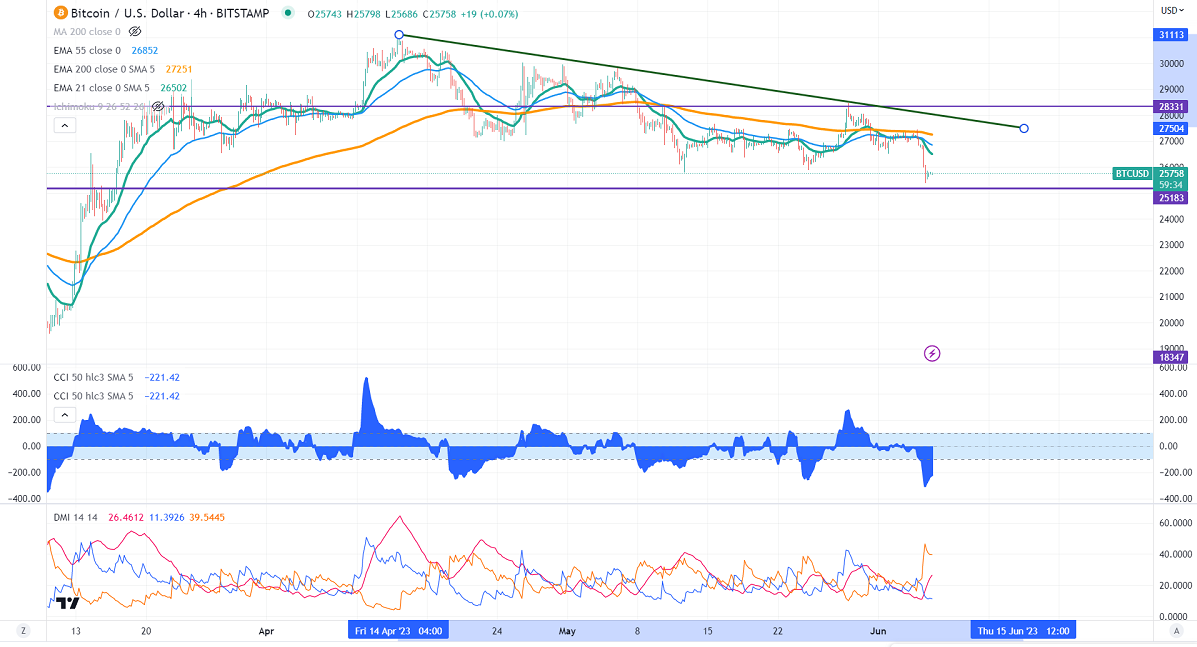Click the 28331 purple horizontal line label

1171,108
